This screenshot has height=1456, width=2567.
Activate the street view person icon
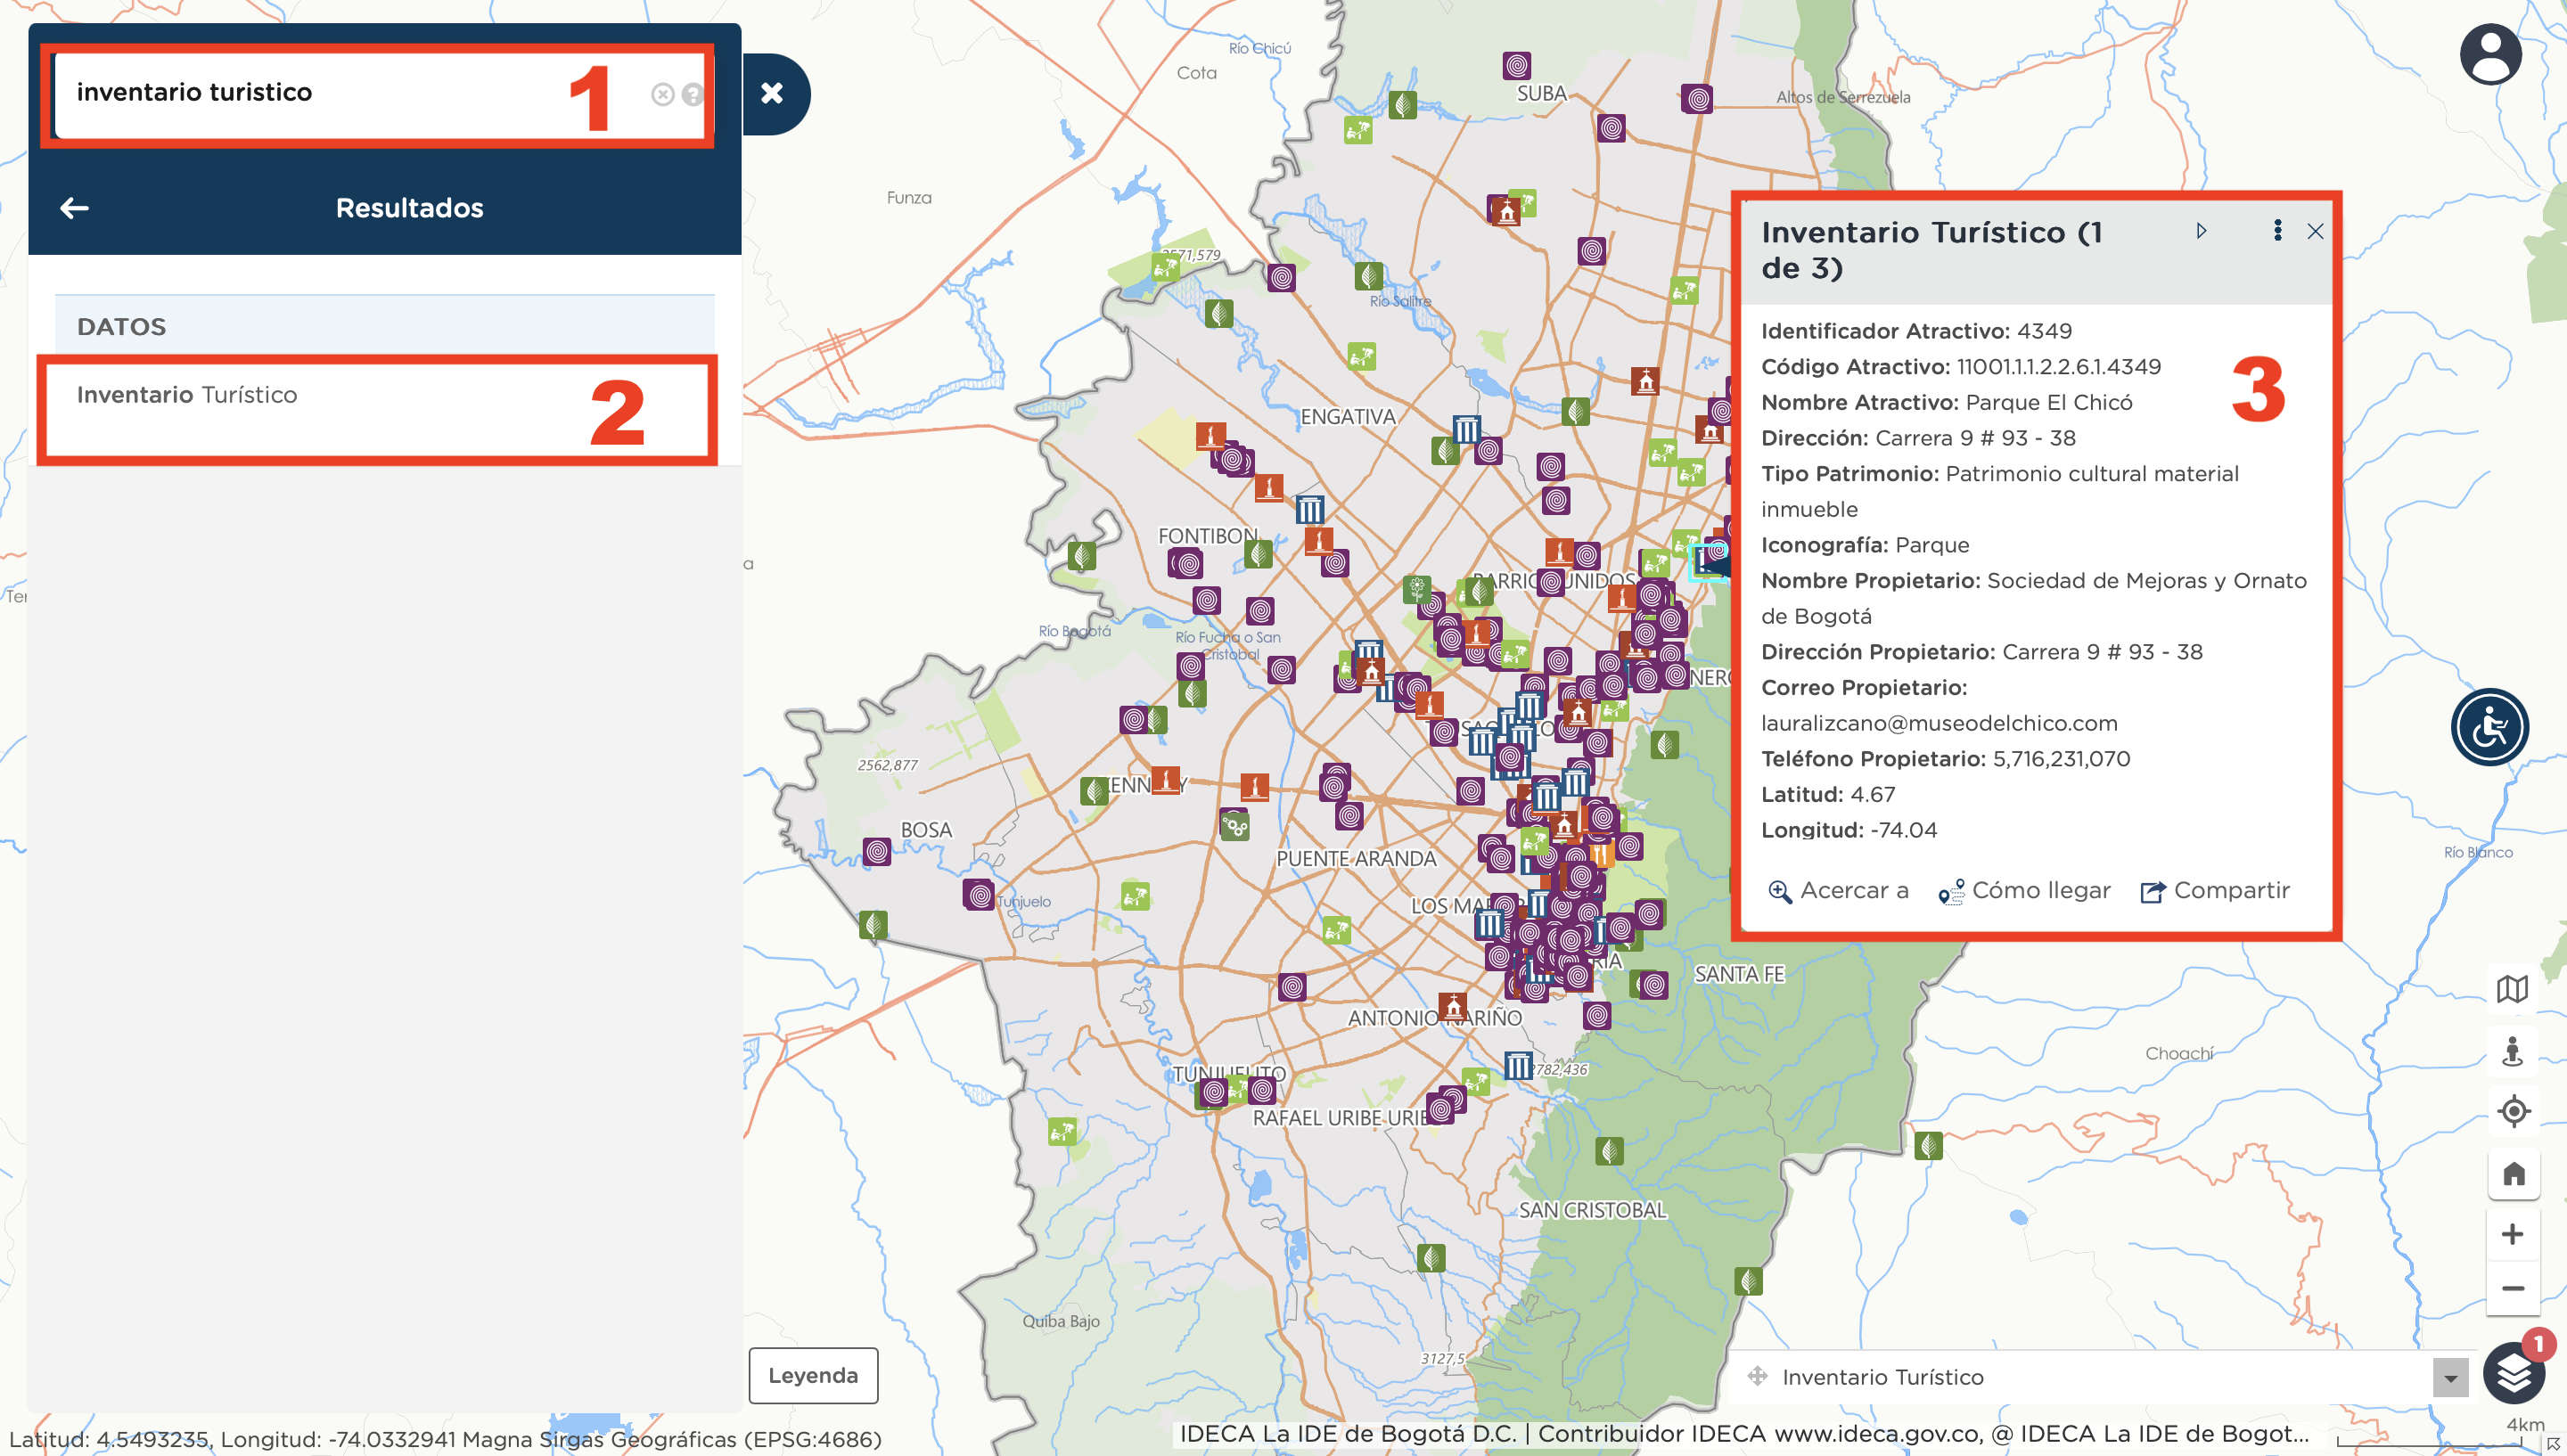[2512, 1051]
